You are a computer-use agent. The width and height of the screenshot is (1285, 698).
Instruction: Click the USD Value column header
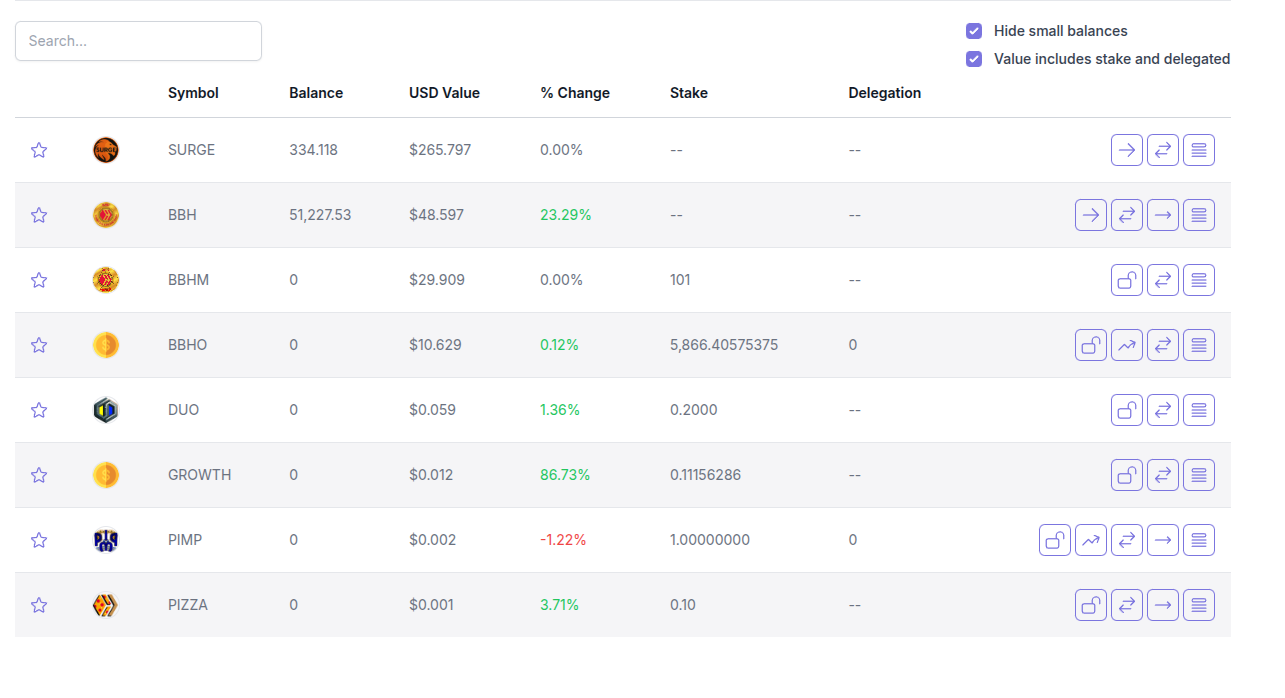[x=444, y=93]
